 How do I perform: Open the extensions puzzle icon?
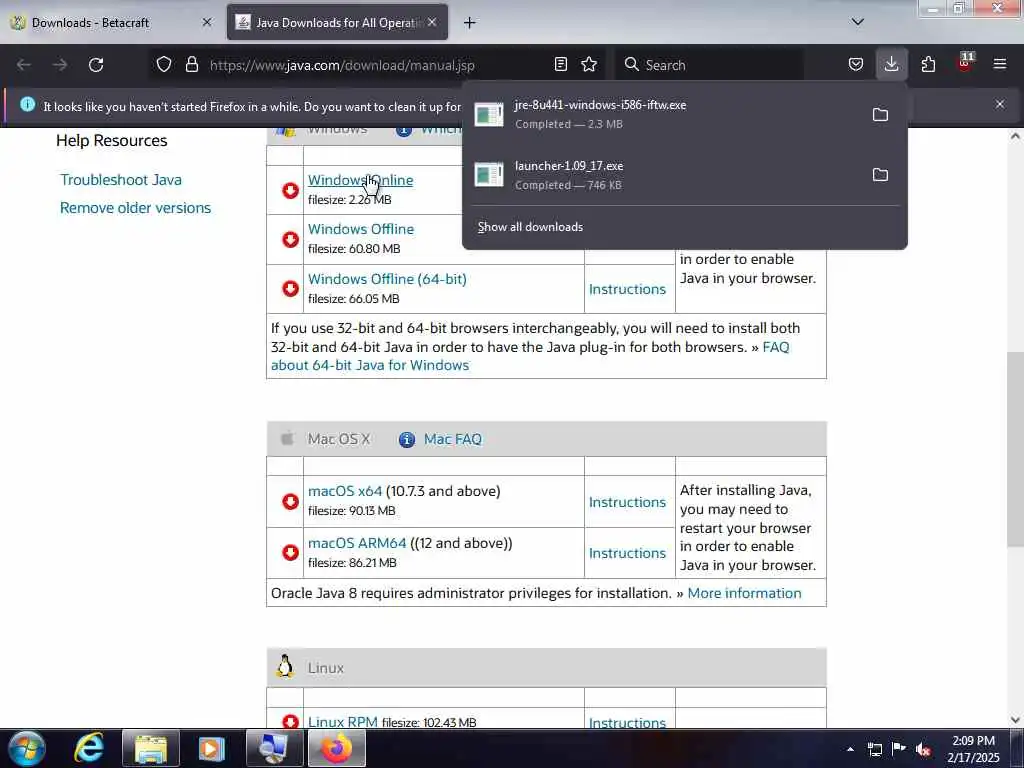coord(928,65)
